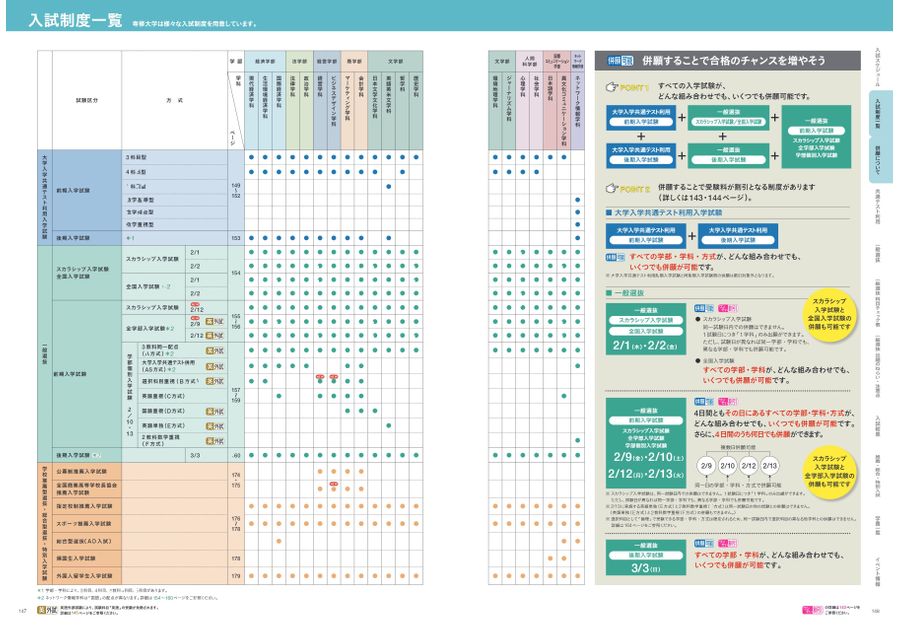Click the 2/9 circle in exam-date diagram
Image resolution: width=900 pixels, height=627 pixels.
point(706,466)
